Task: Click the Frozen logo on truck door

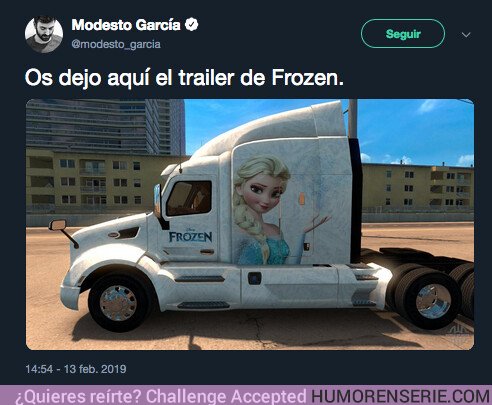Action: pyautogui.click(x=190, y=236)
